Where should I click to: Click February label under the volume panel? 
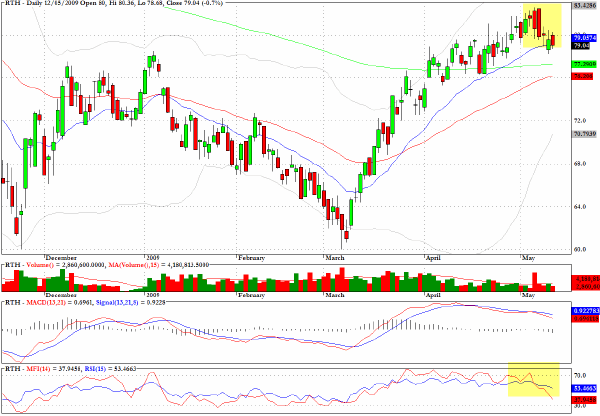coord(251,295)
